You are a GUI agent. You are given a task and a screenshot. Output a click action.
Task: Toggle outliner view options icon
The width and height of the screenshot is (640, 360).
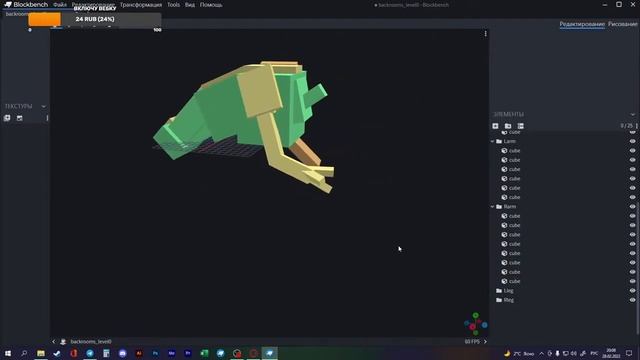(520, 126)
